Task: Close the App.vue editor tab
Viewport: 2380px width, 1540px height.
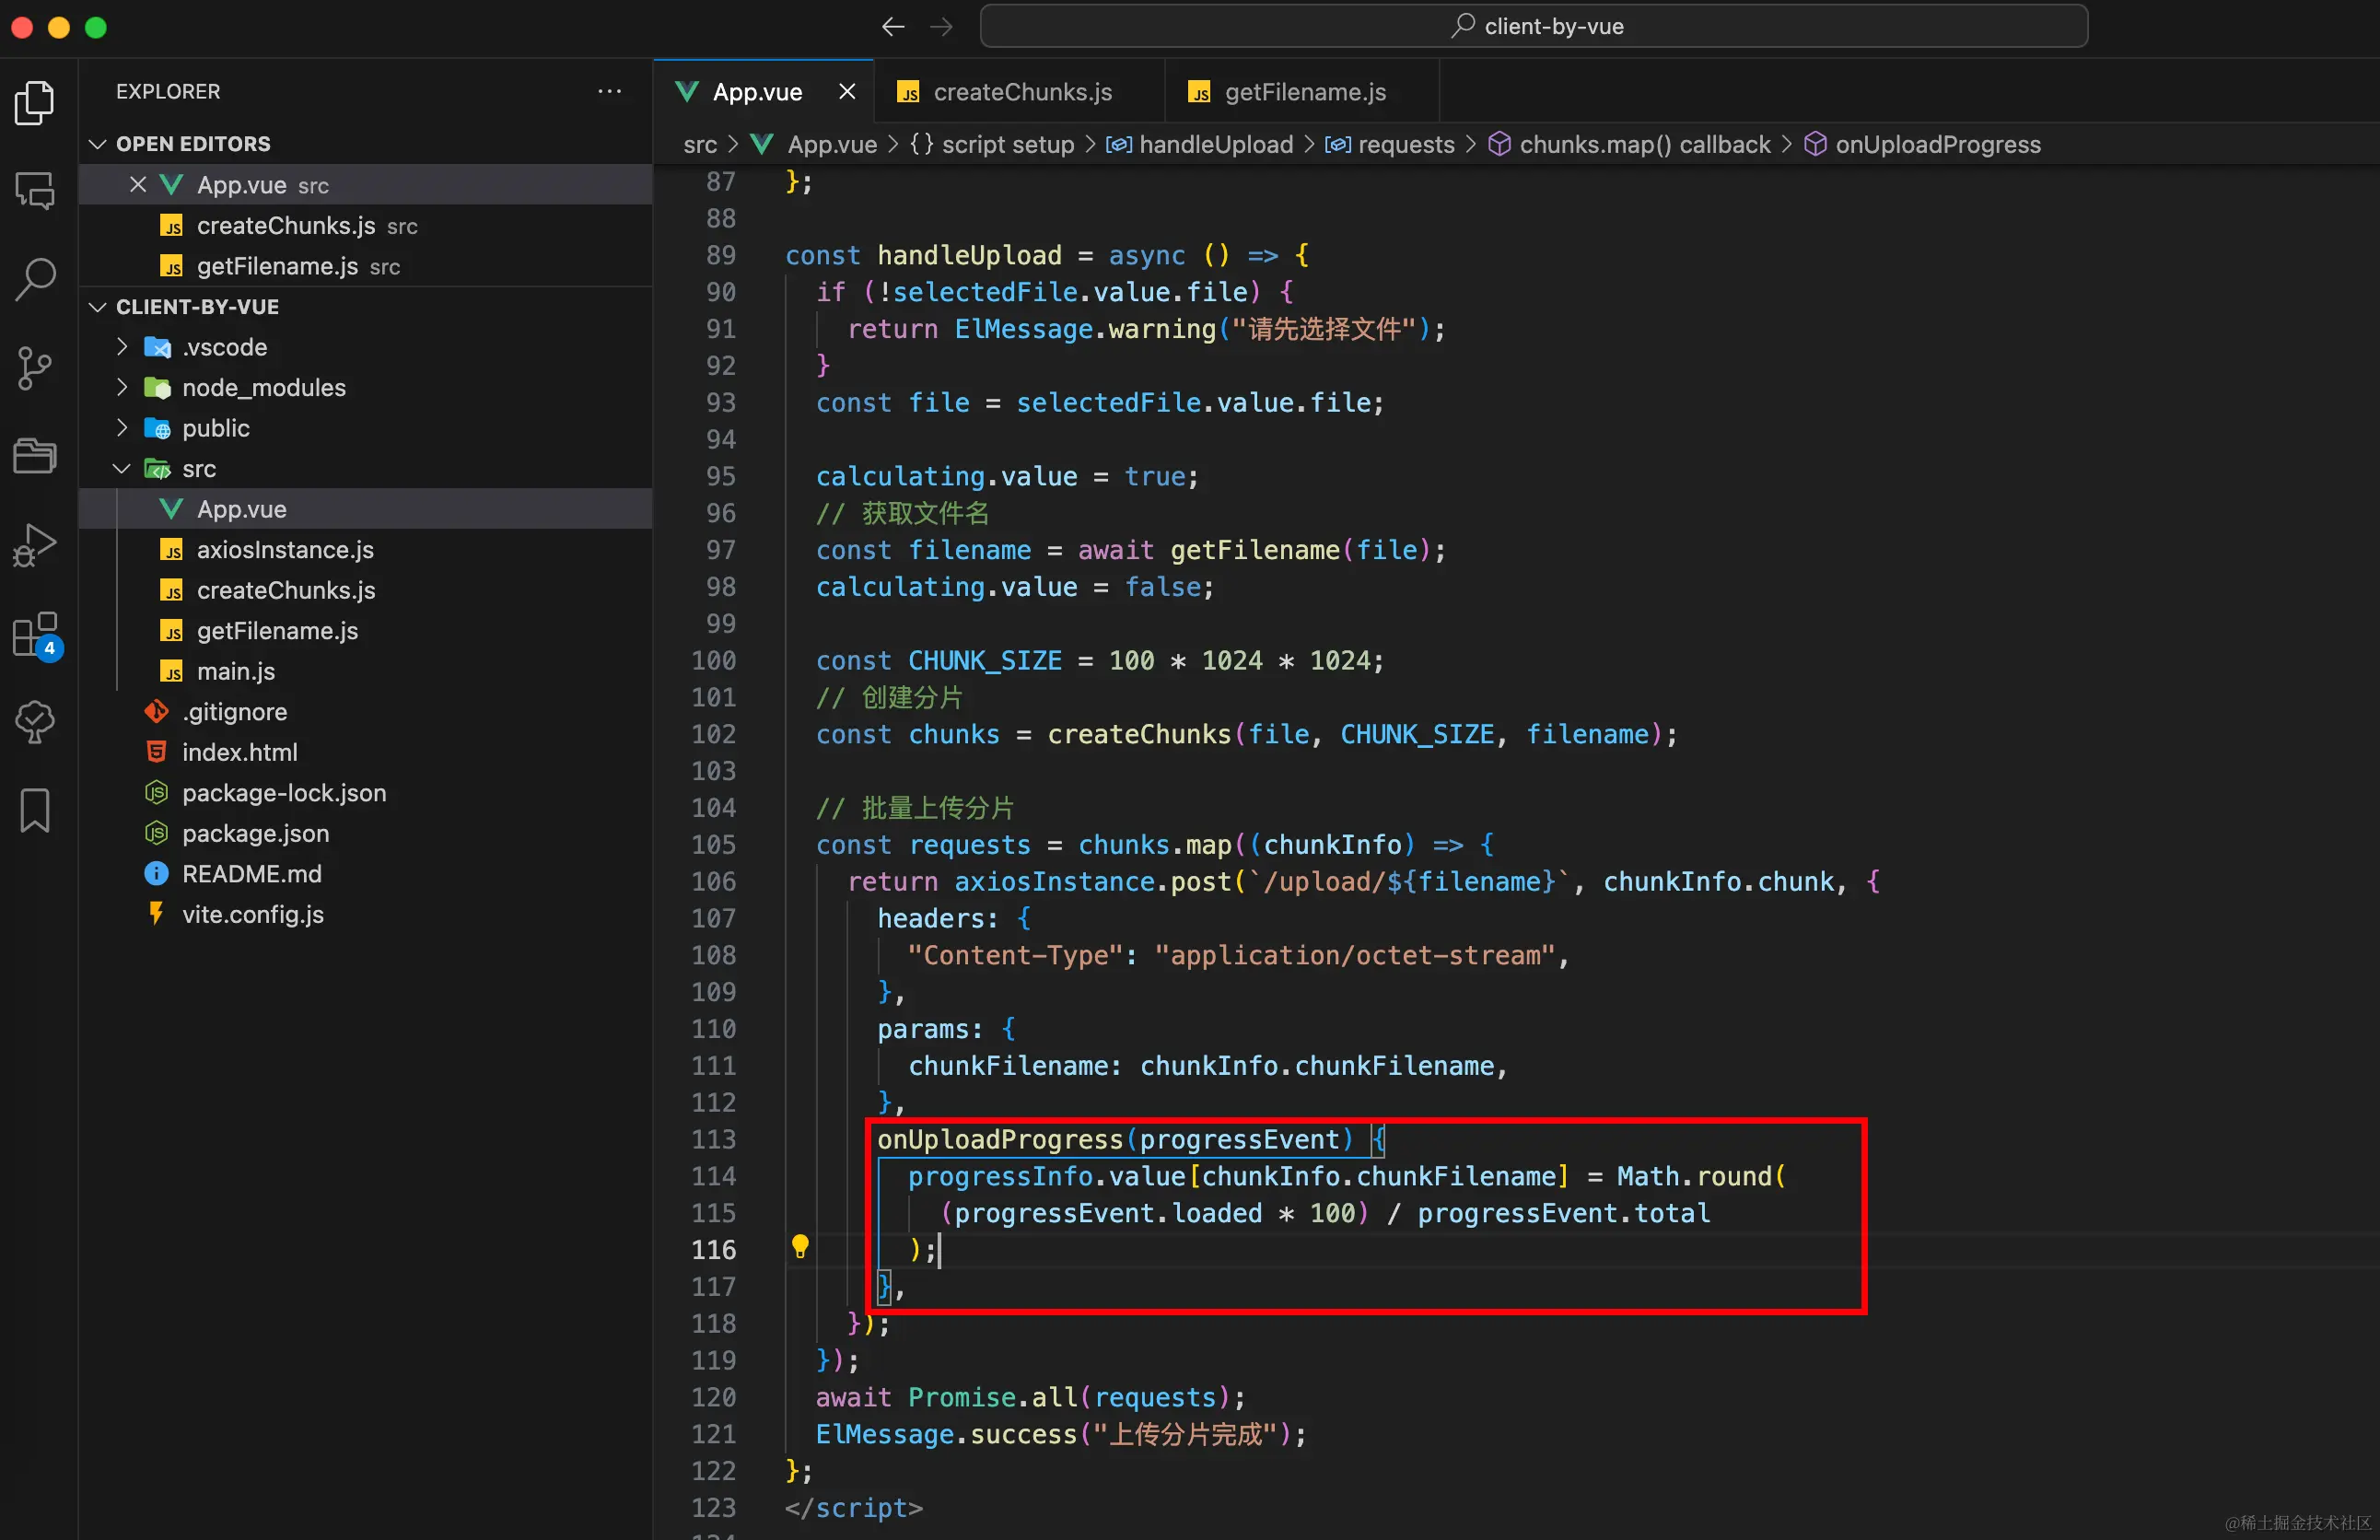Action: pyautogui.click(x=847, y=92)
